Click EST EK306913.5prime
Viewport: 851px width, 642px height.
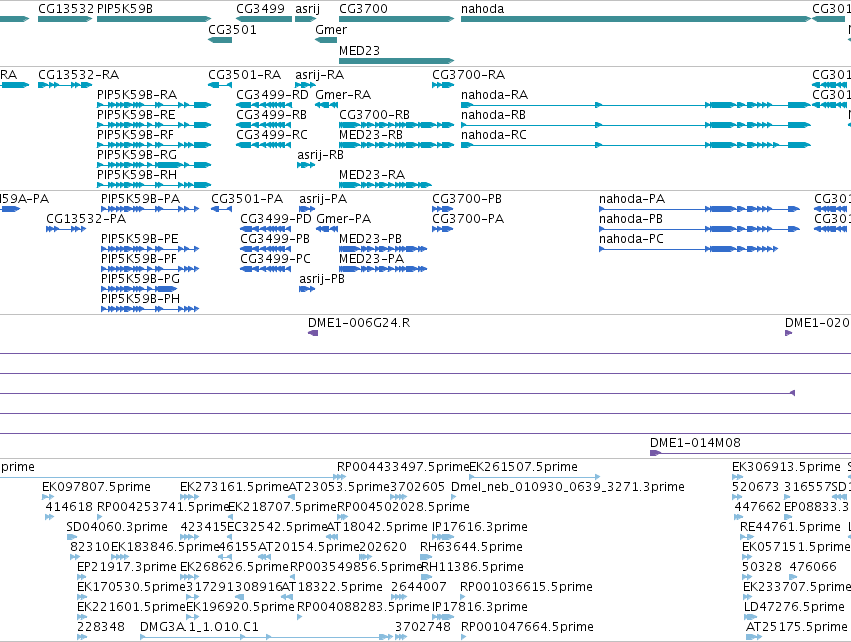tap(786, 467)
